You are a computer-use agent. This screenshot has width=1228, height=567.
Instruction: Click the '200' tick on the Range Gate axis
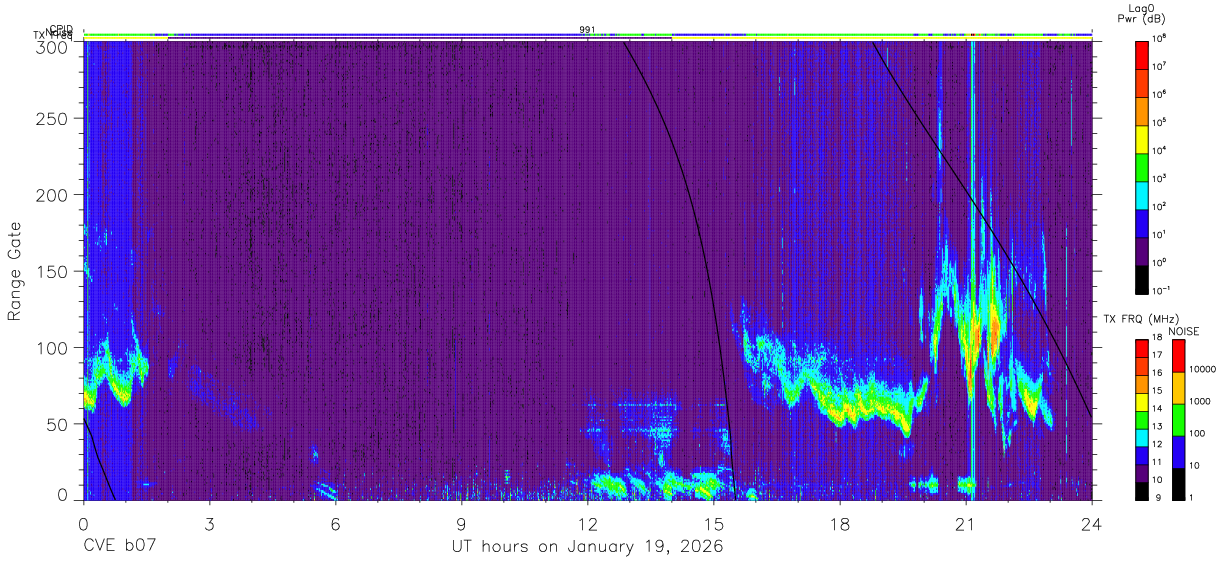[x=53, y=195]
